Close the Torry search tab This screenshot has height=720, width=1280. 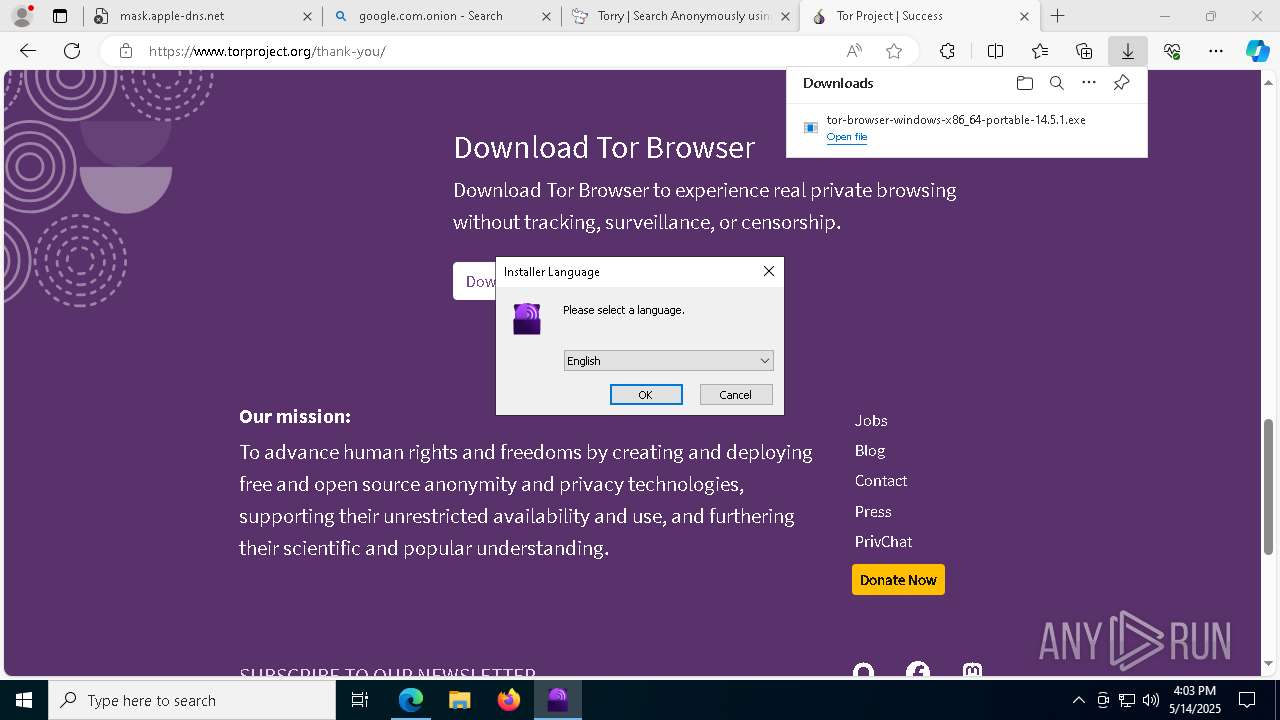786,16
